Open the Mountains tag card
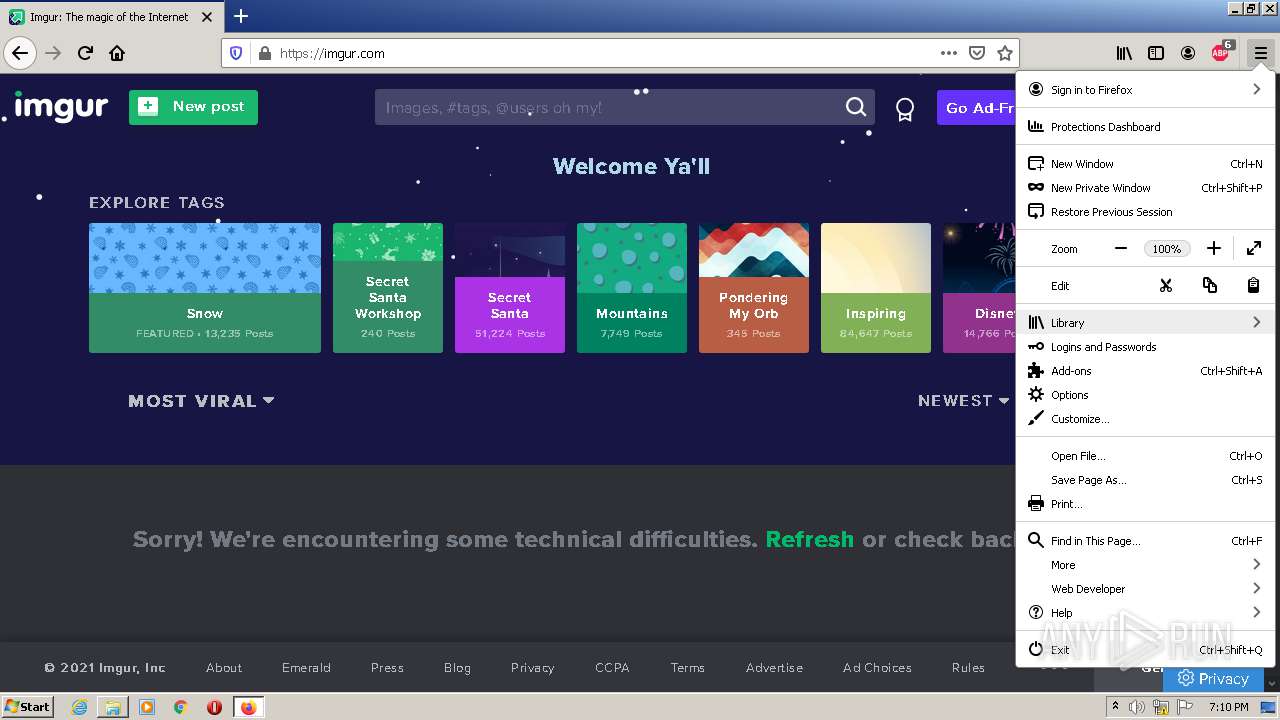The image size is (1280, 720). (x=632, y=288)
